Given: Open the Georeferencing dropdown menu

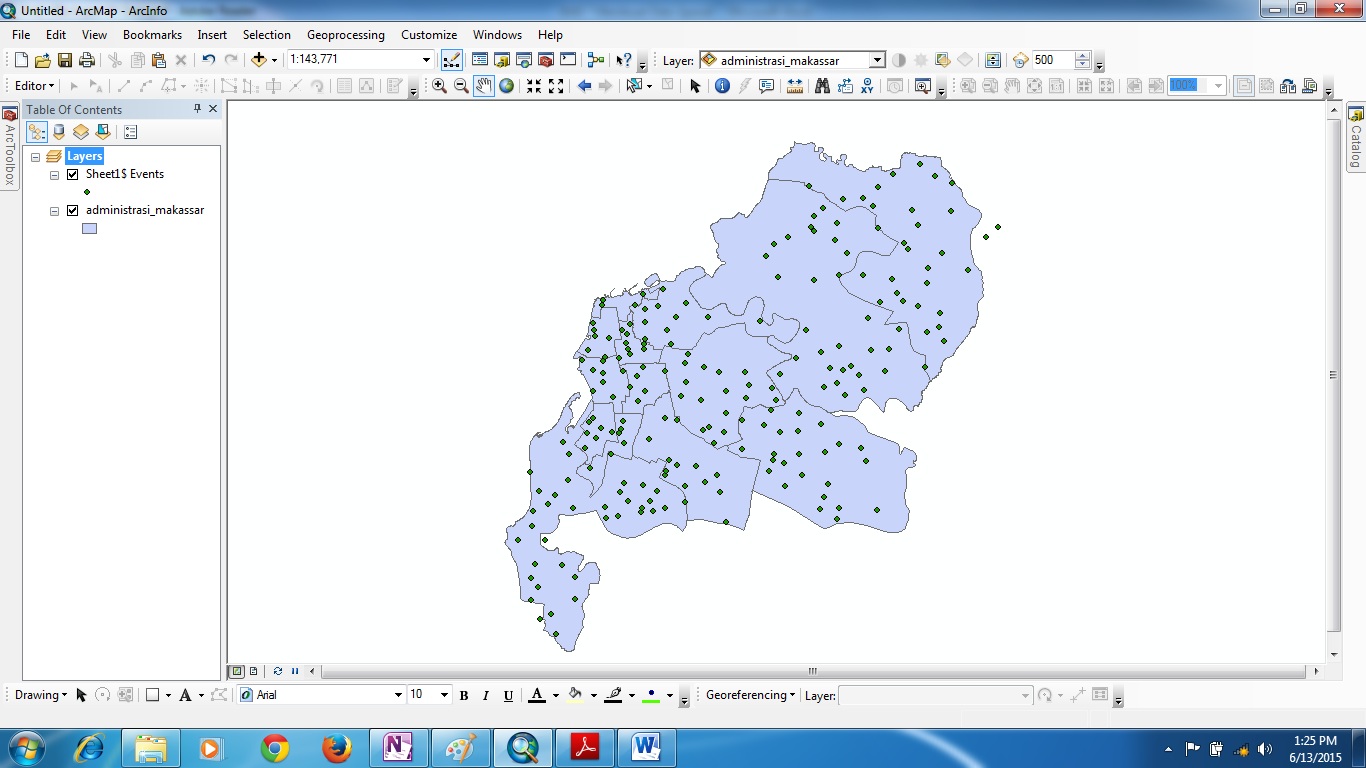Looking at the screenshot, I should tap(748, 694).
